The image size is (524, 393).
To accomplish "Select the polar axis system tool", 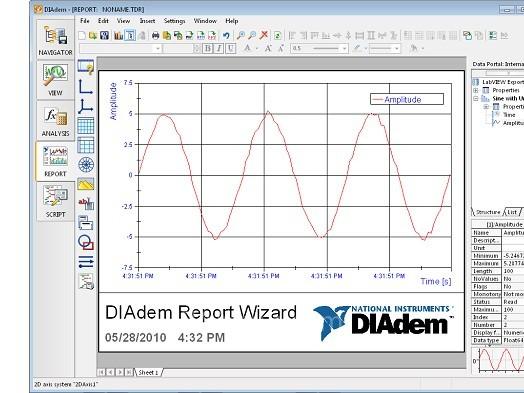I will (86, 164).
